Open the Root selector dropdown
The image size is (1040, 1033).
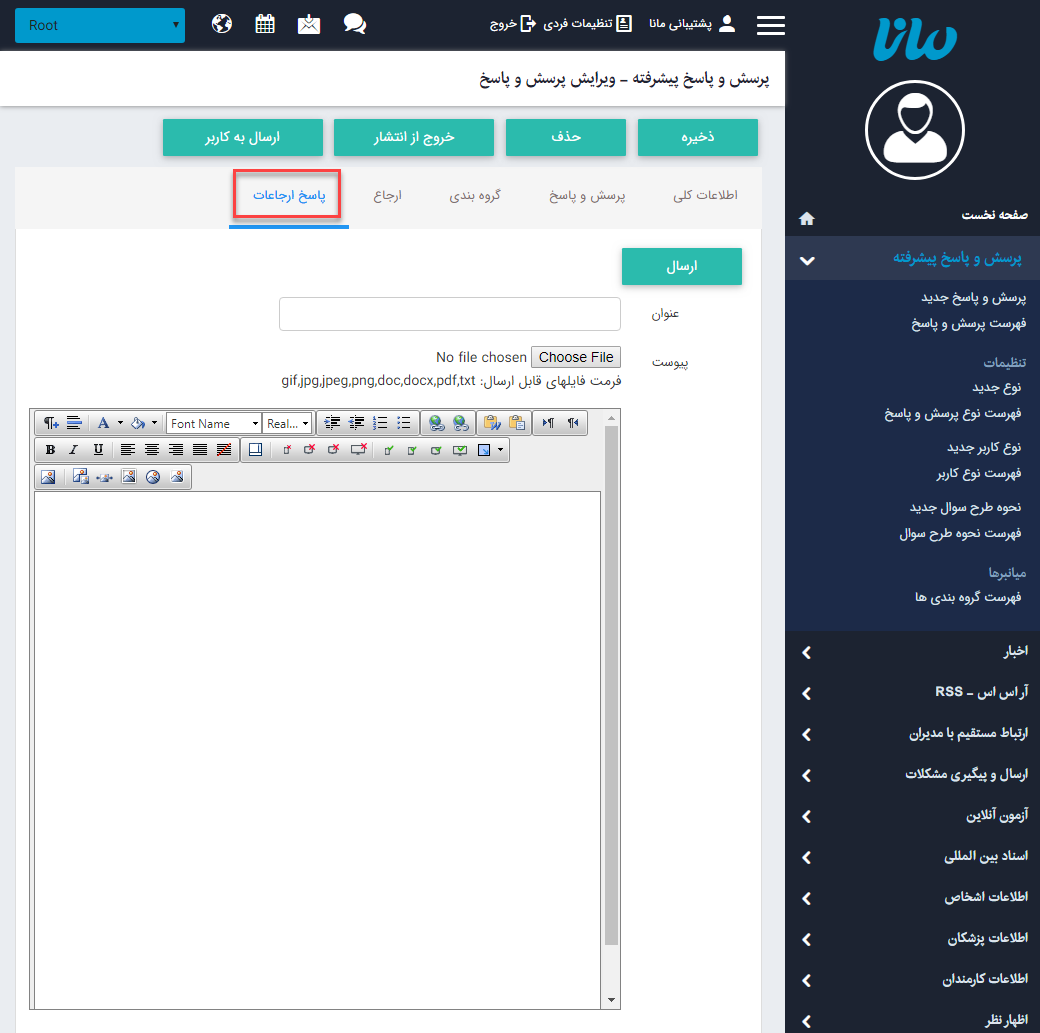click(100, 25)
